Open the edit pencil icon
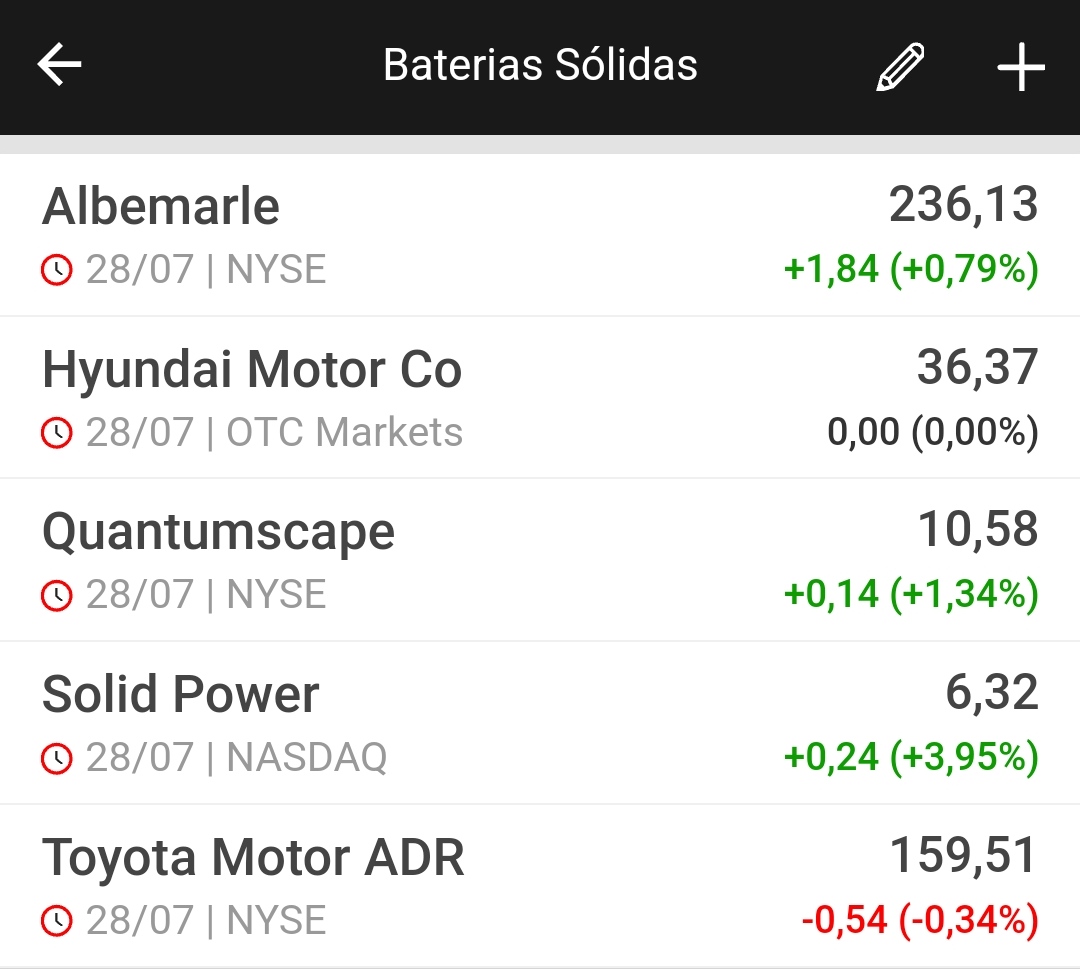 coord(900,67)
